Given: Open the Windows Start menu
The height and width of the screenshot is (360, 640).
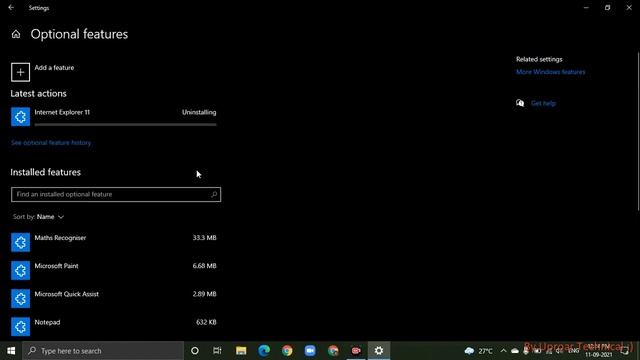Looking at the screenshot, I should tap(11, 351).
